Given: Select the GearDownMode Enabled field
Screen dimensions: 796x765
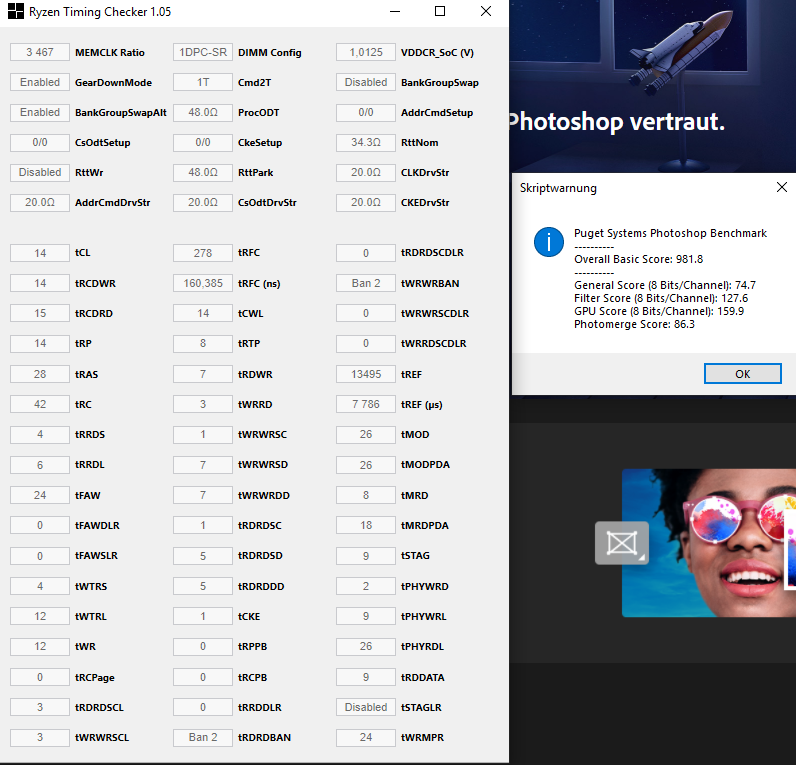Looking at the screenshot, I should [x=40, y=82].
